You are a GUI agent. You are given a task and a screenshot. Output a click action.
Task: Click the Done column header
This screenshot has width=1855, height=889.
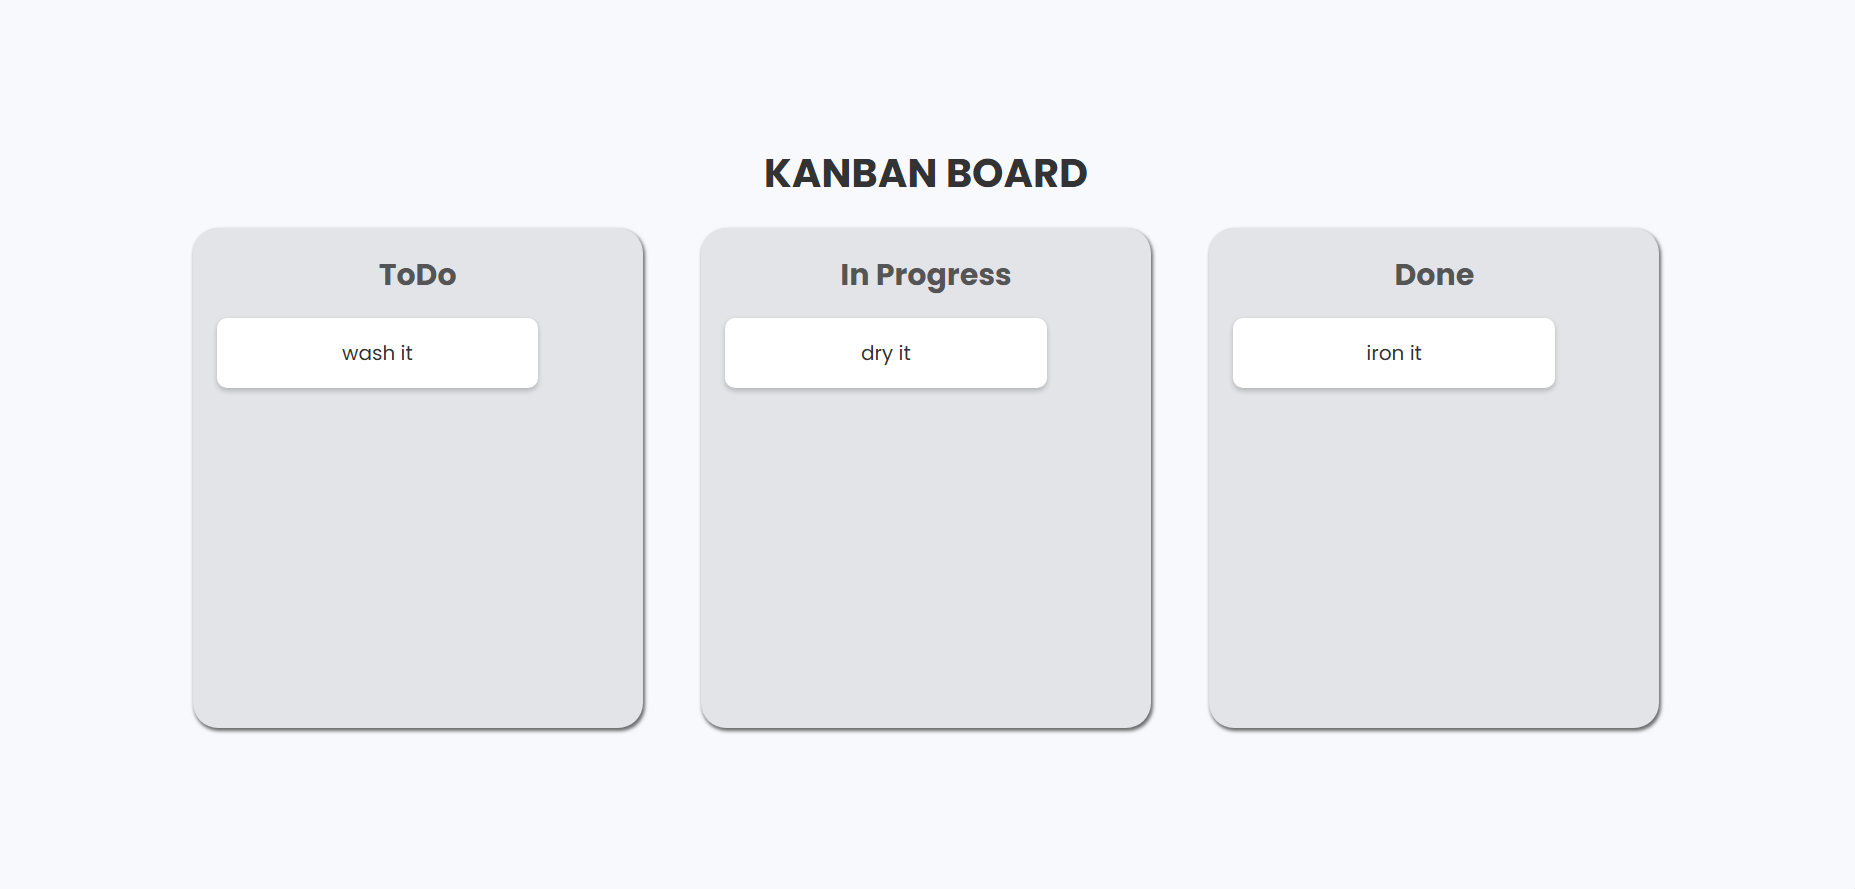[x=1433, y=274]
